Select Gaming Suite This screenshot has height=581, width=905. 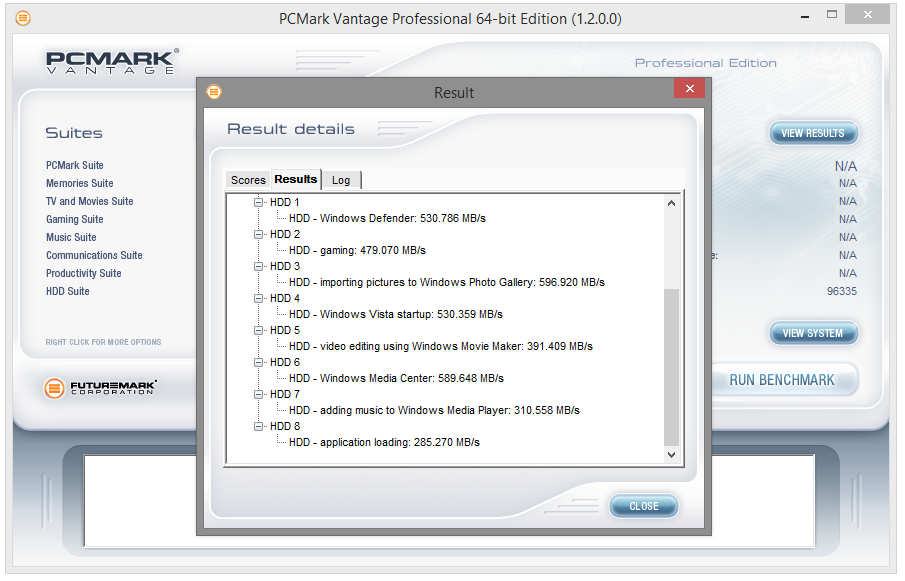(x=74, y=219)
